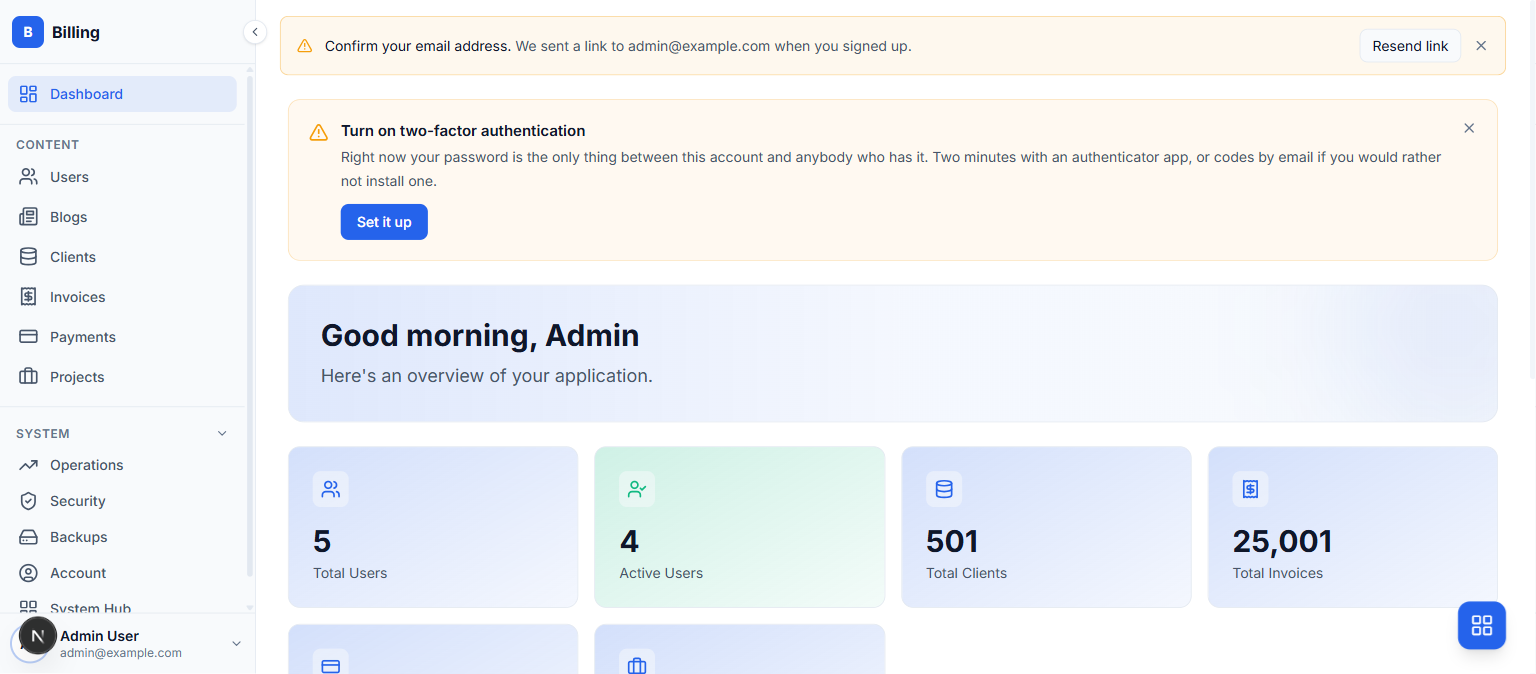
Task: Click the Total Users card icon
Action: click(331, 489)
